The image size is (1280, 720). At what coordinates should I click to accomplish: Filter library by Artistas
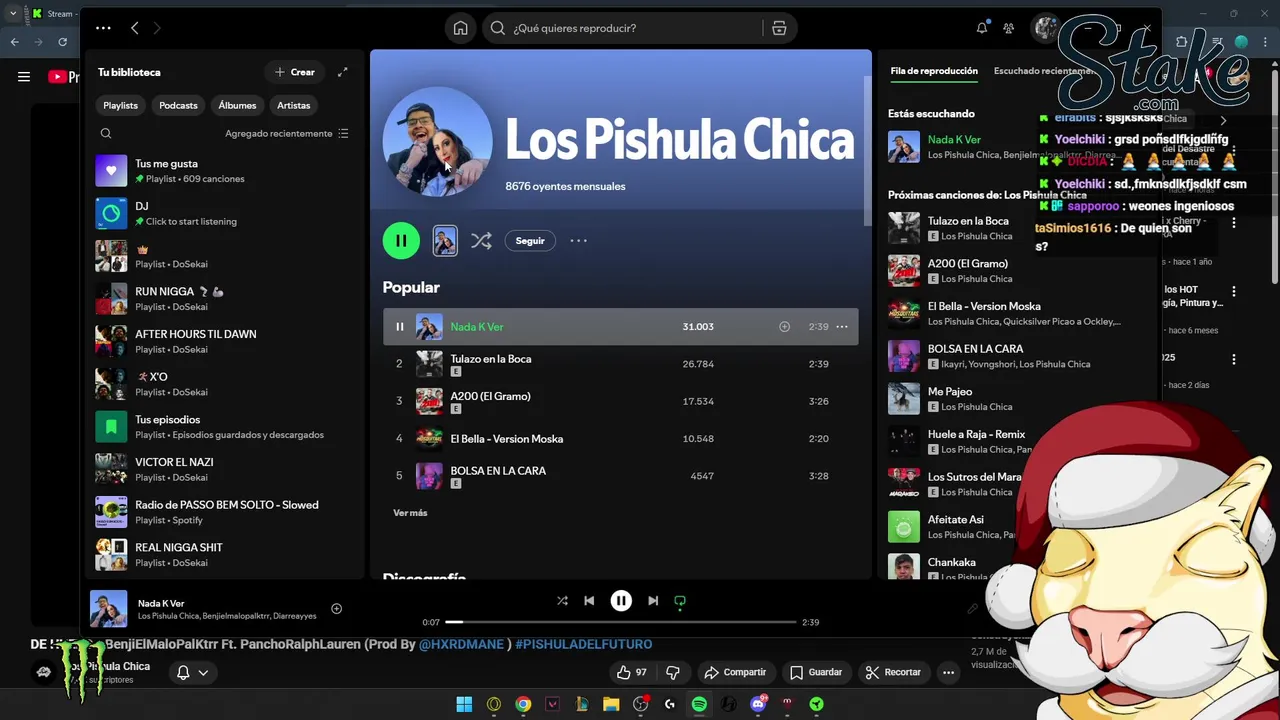coord(294,105)
